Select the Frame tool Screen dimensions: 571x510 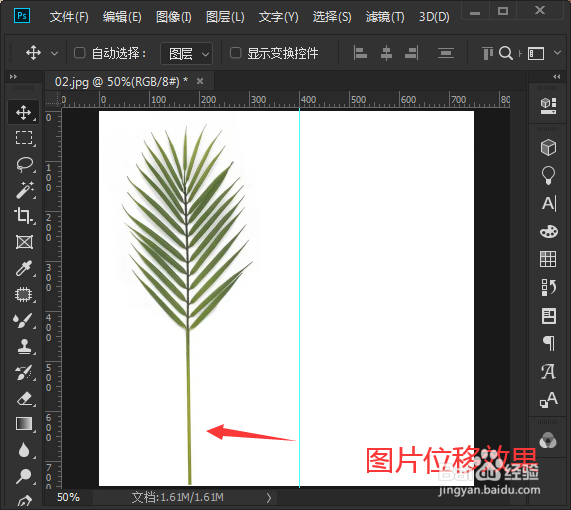coord(24,242)
